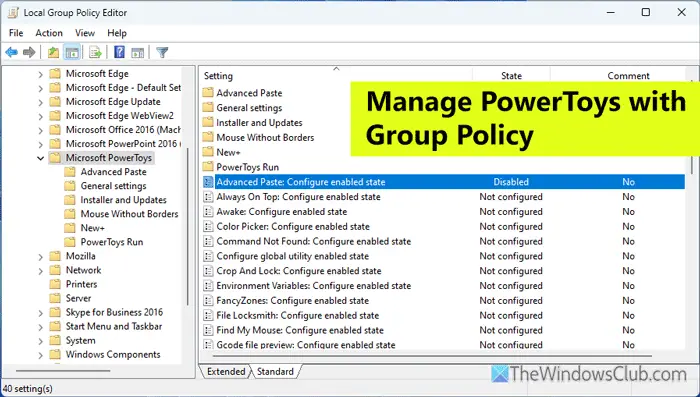Expand the Windows Components node
Viewport: 700px width, 397px height.
[x=41, y=355]
